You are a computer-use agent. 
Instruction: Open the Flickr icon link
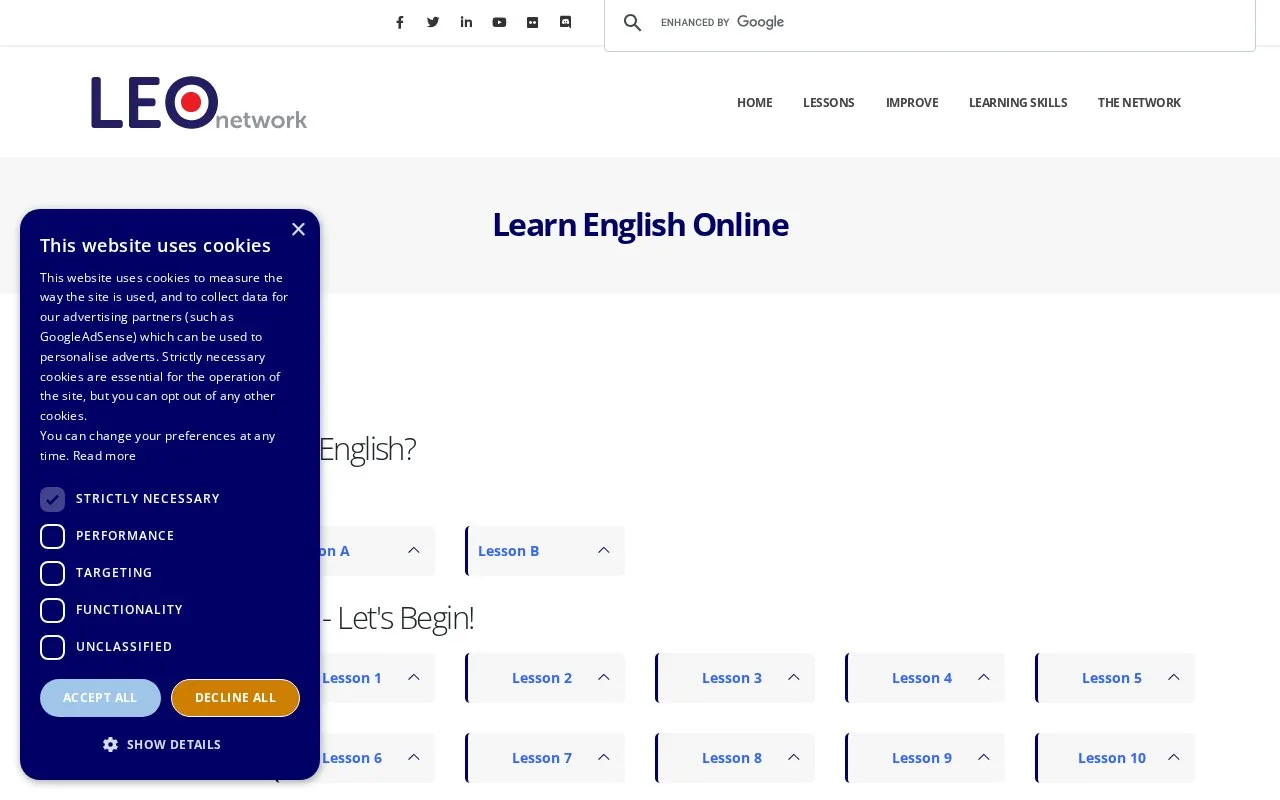coord(532,22)
